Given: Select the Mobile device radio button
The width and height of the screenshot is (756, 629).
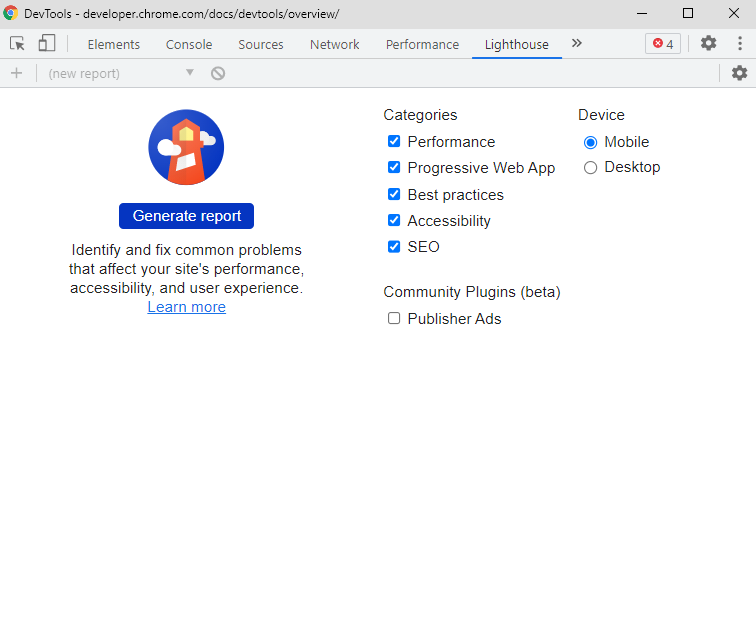Looking at the screenshot, I should 591,143.
